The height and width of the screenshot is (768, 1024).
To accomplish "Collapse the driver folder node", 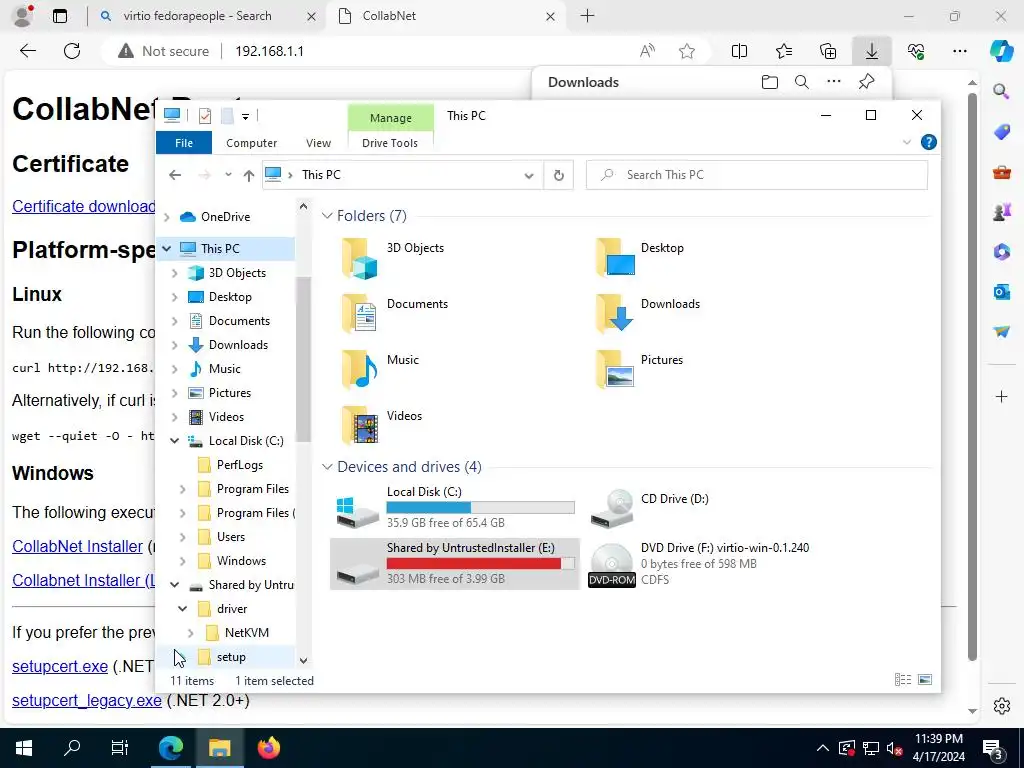I will coord(182,609).
